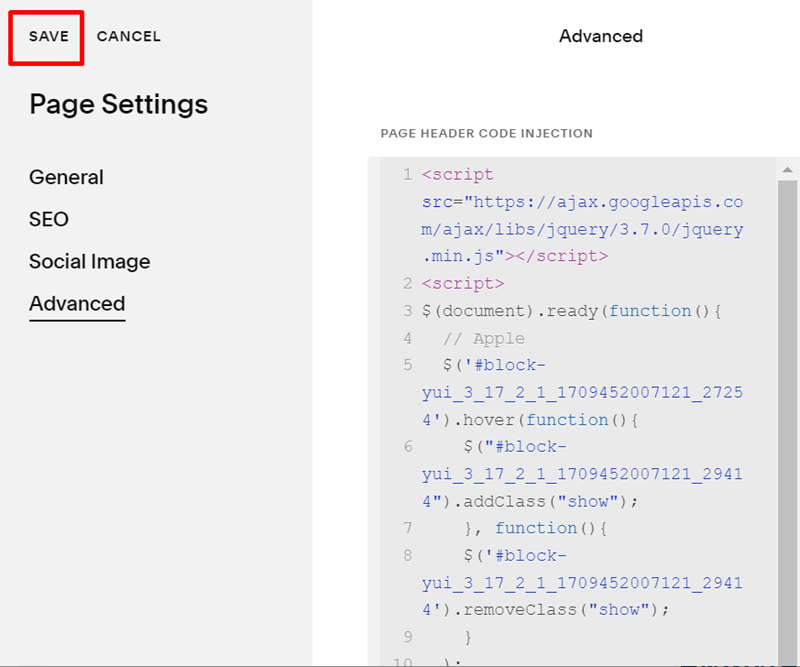Click the code editor scrollbar up arrow
Image resolution: width=800 pixels, height=667 pixels.
click(787, 170)
